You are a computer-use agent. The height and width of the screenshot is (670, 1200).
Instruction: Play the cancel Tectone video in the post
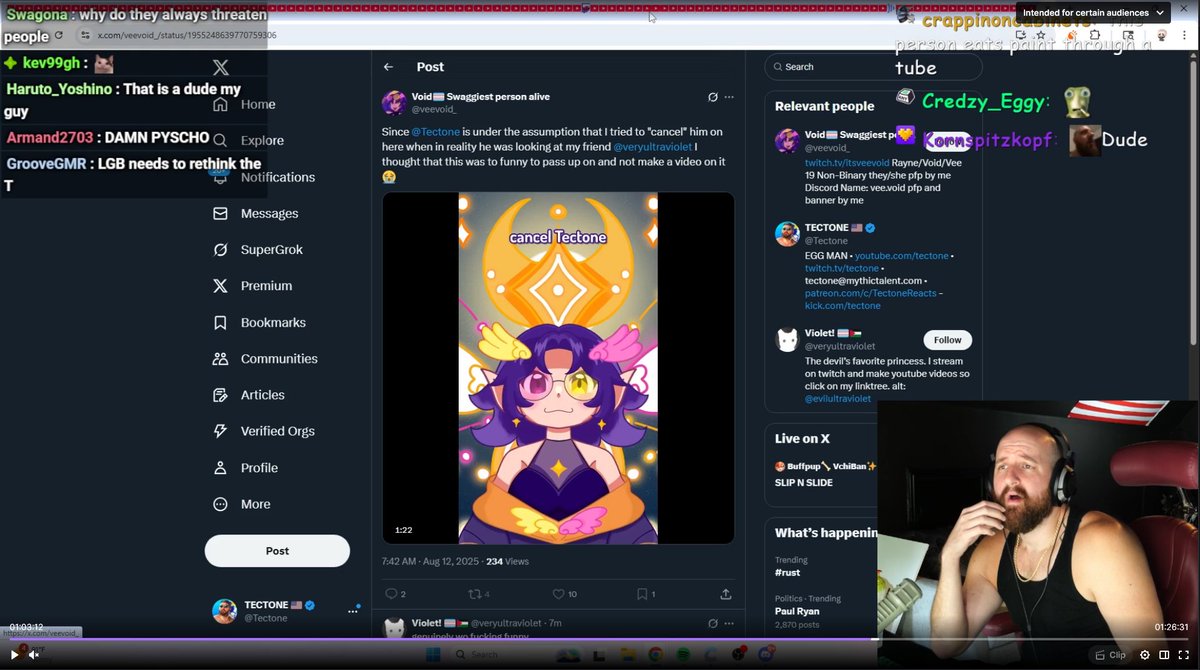coord(558,368)
